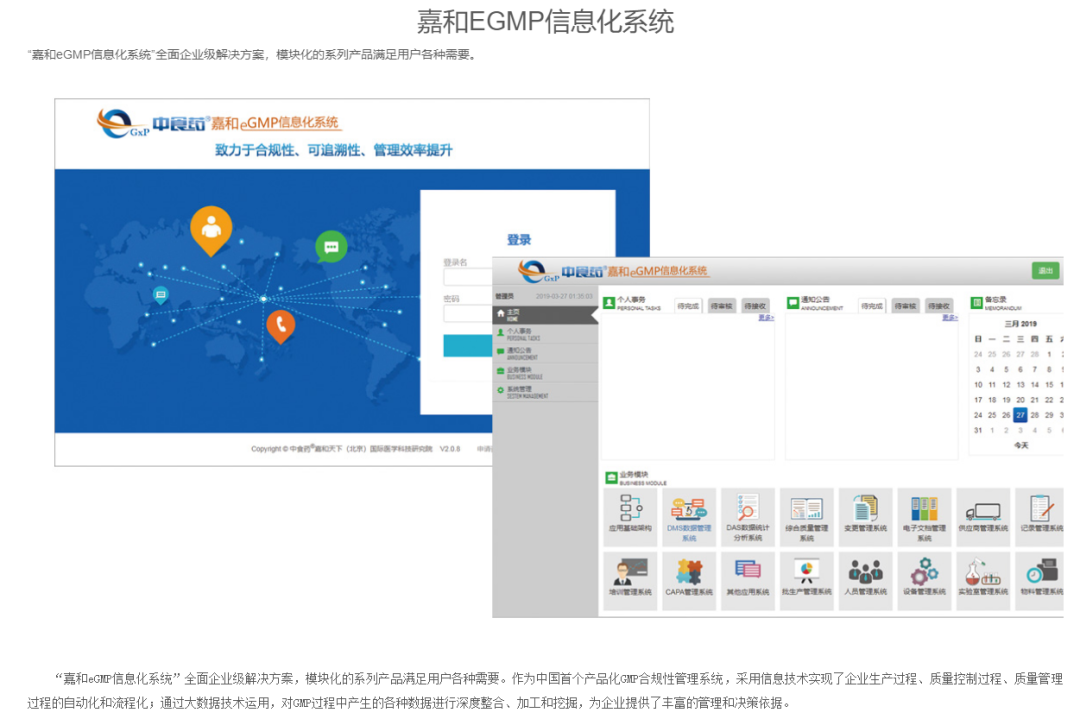Select date 31 in the March 2019 calendar
The image size is (1080, 719).
(x=978, y=430)
